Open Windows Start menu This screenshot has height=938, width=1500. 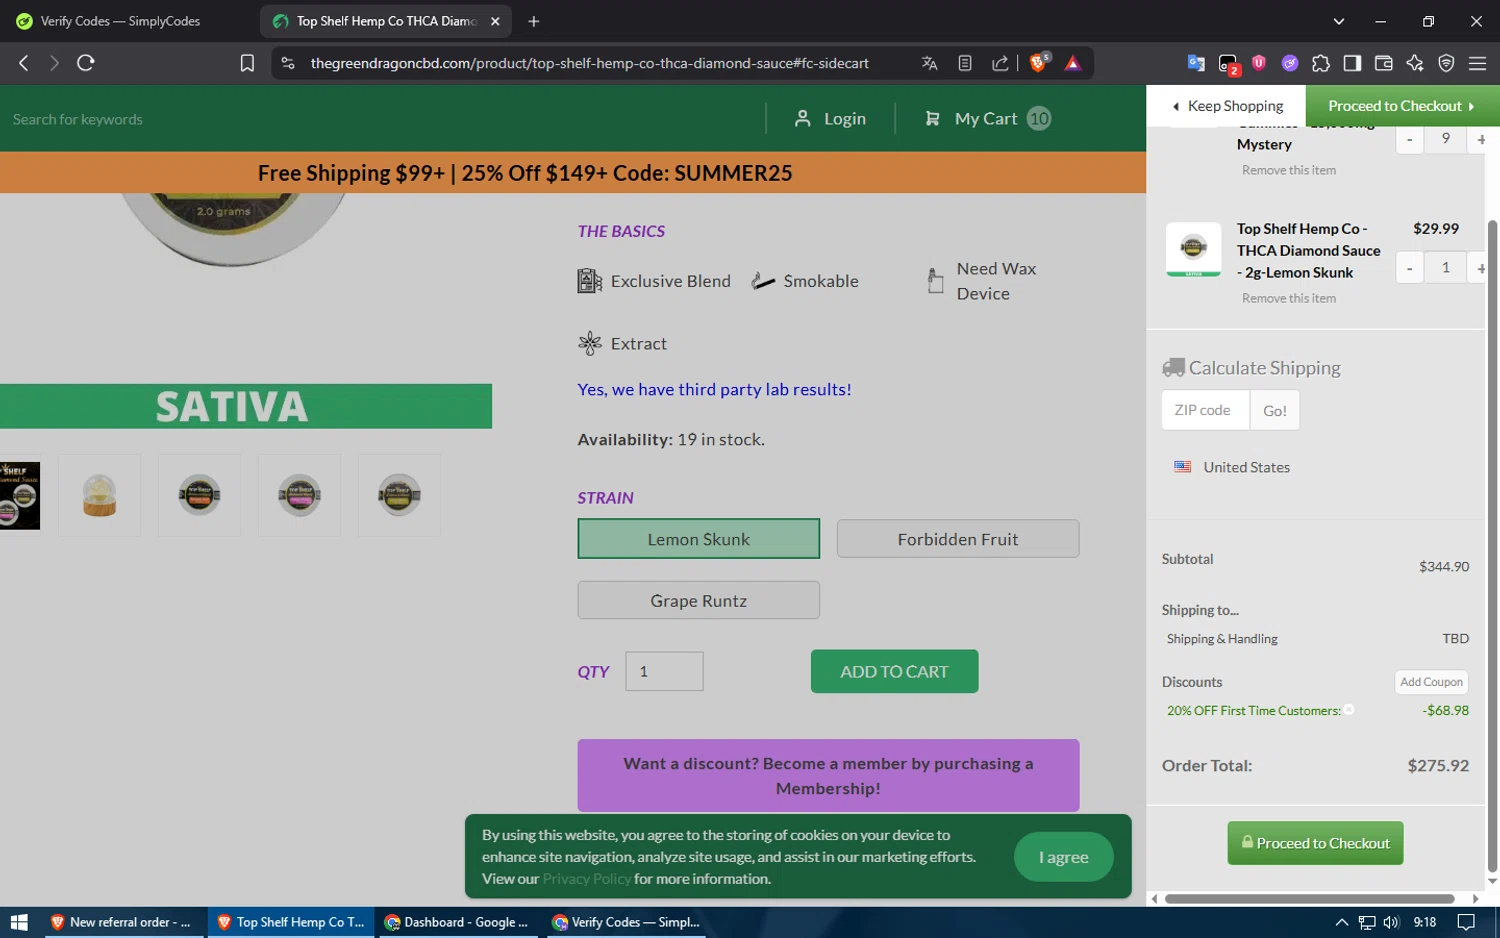tap(19, 922)
